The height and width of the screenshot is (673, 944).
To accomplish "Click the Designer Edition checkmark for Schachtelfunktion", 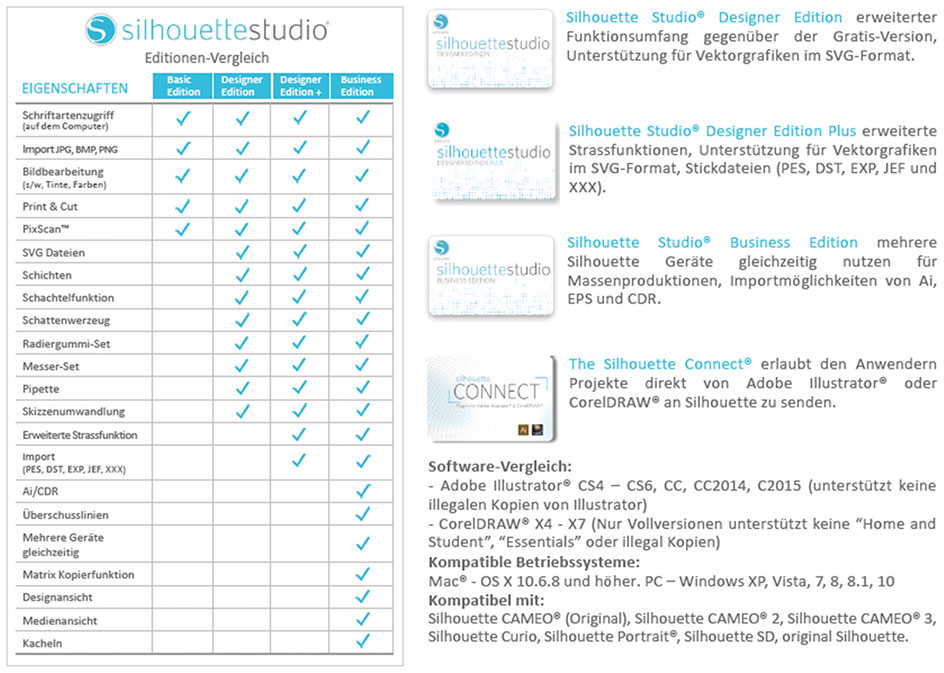I will pos(241,297).
